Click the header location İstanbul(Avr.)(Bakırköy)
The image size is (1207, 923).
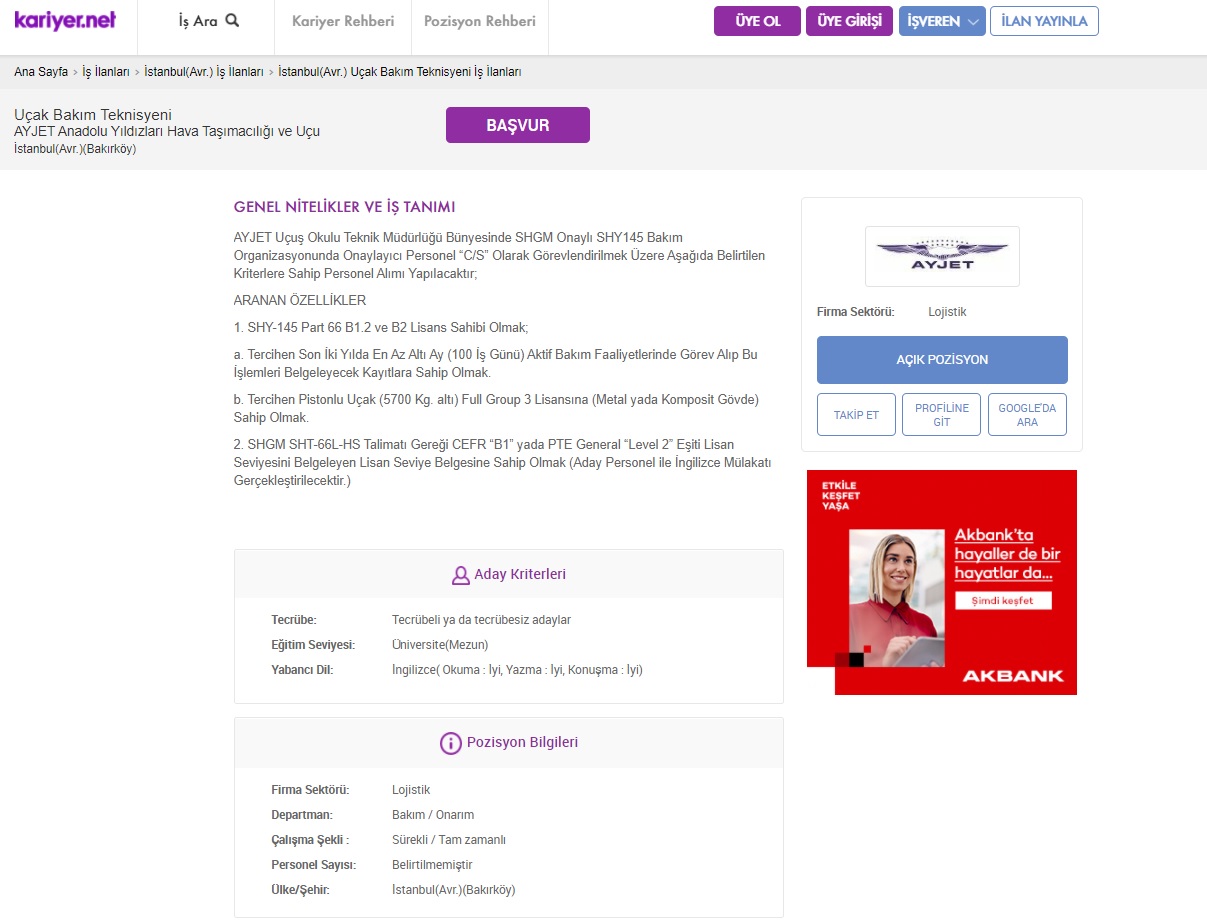point(75,149)
